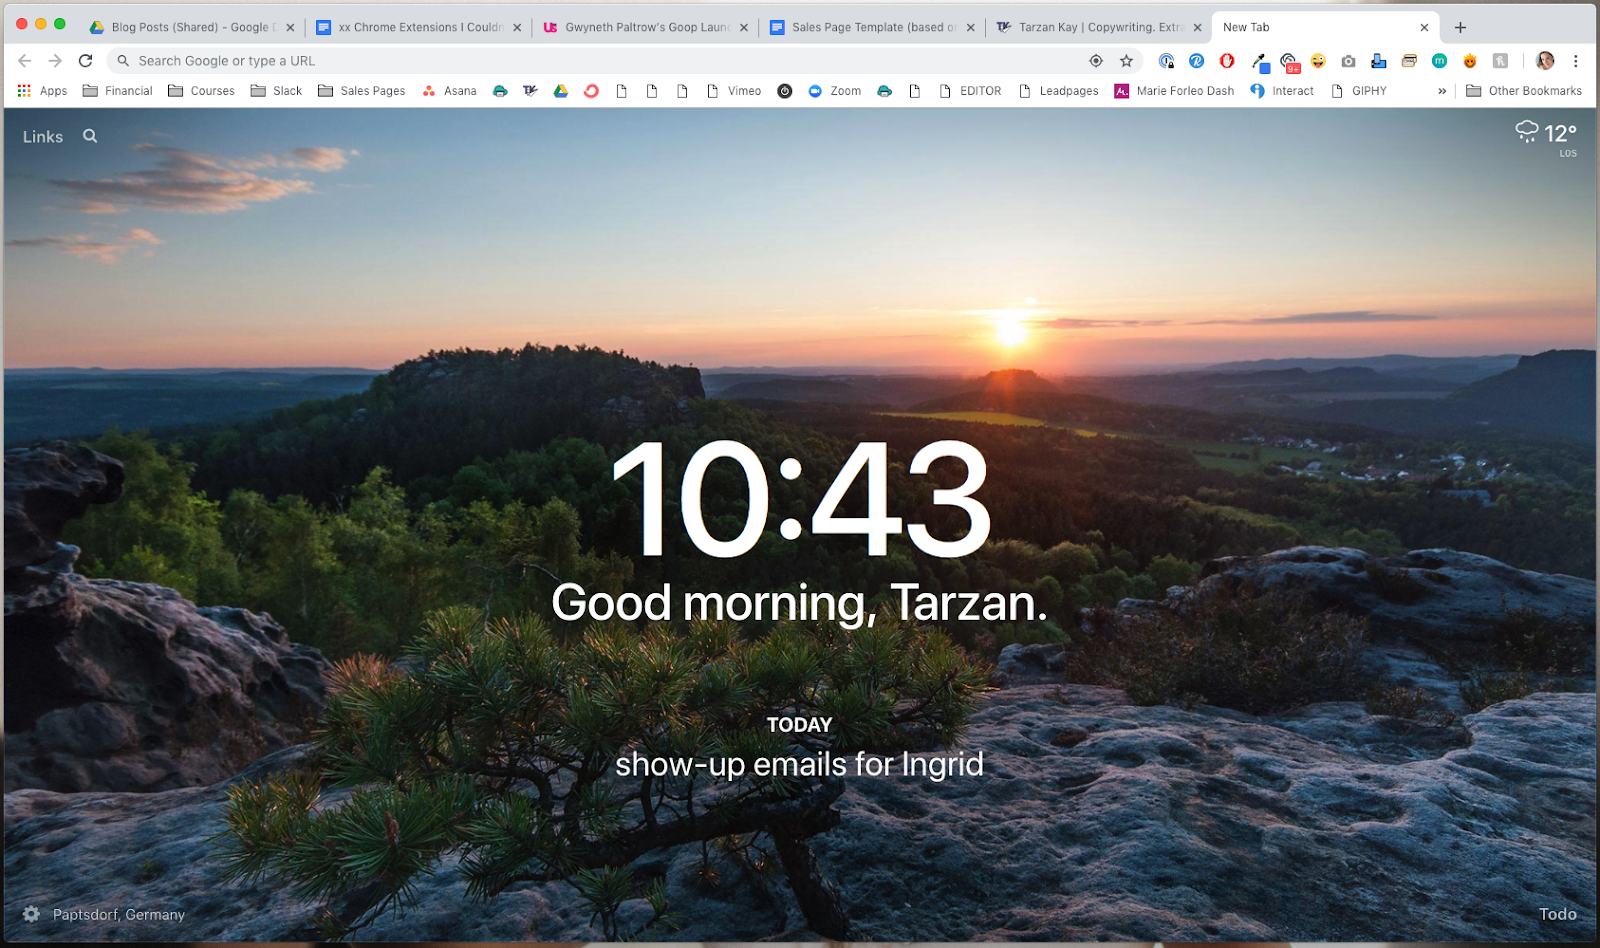The width and height of the screenshot is (1600, 948).
Task: Open the Google Drive bookmark icon
Action: click(561, 91)
